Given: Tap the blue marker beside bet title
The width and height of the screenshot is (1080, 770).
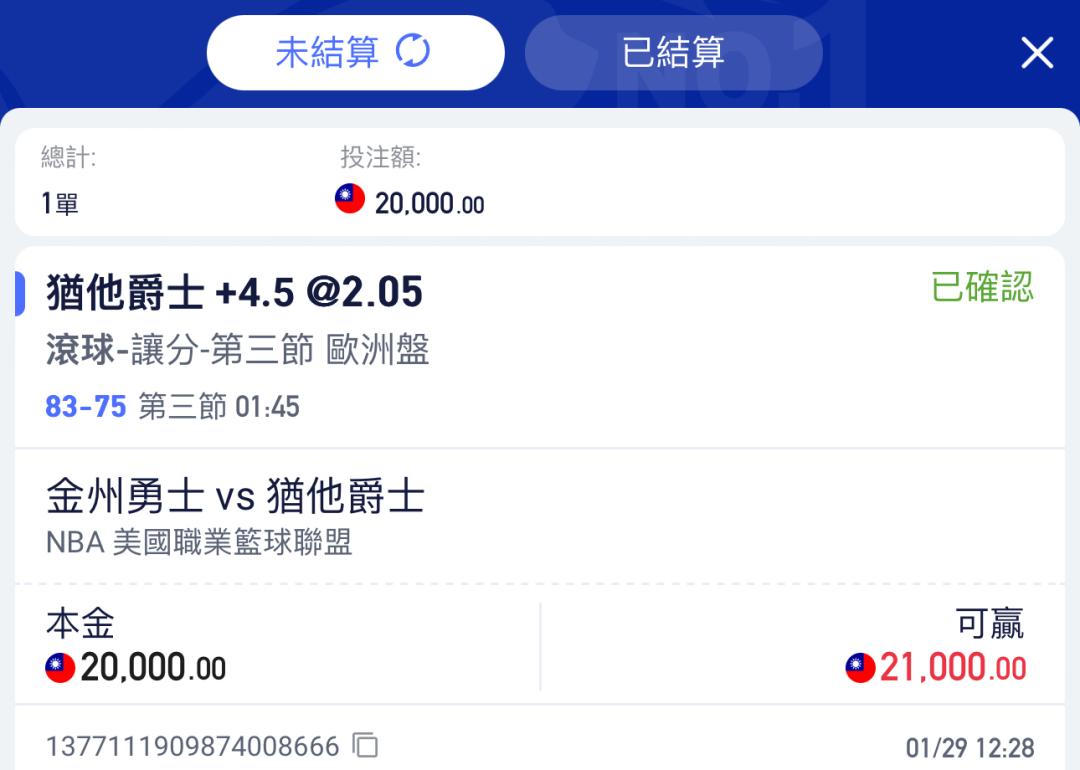Looking at the screenshot, I should tap(20, 293).
